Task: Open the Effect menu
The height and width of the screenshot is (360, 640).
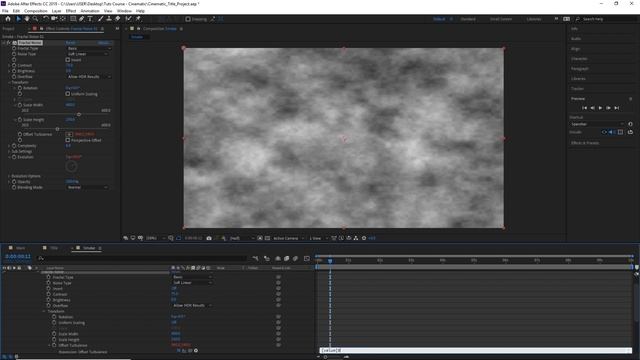Action: click(x=71, y=11)
